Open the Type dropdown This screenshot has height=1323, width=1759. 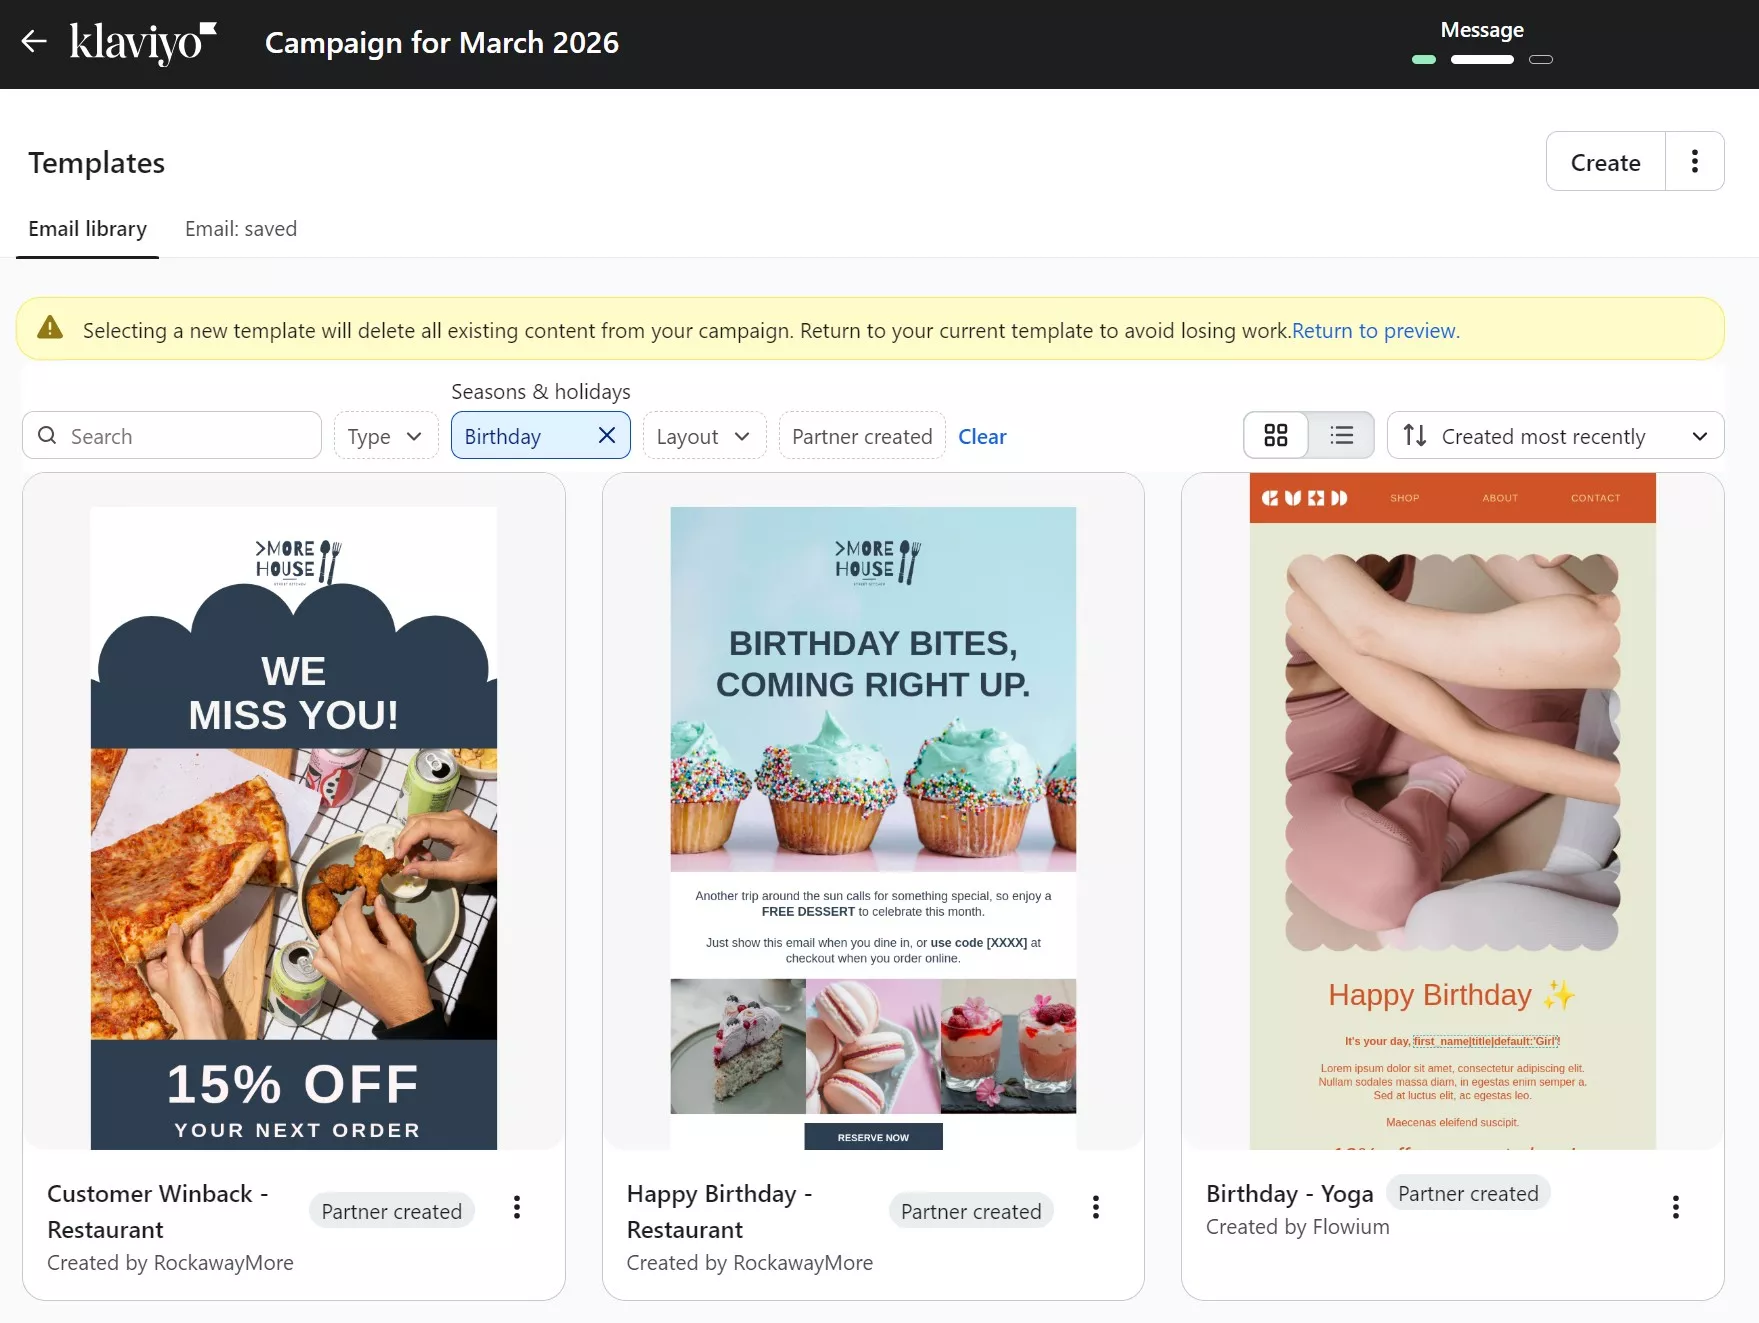[385, 436]
